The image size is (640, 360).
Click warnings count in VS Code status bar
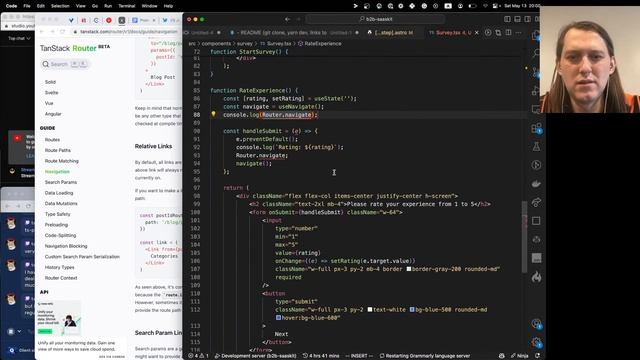click(x=204, y=356)
